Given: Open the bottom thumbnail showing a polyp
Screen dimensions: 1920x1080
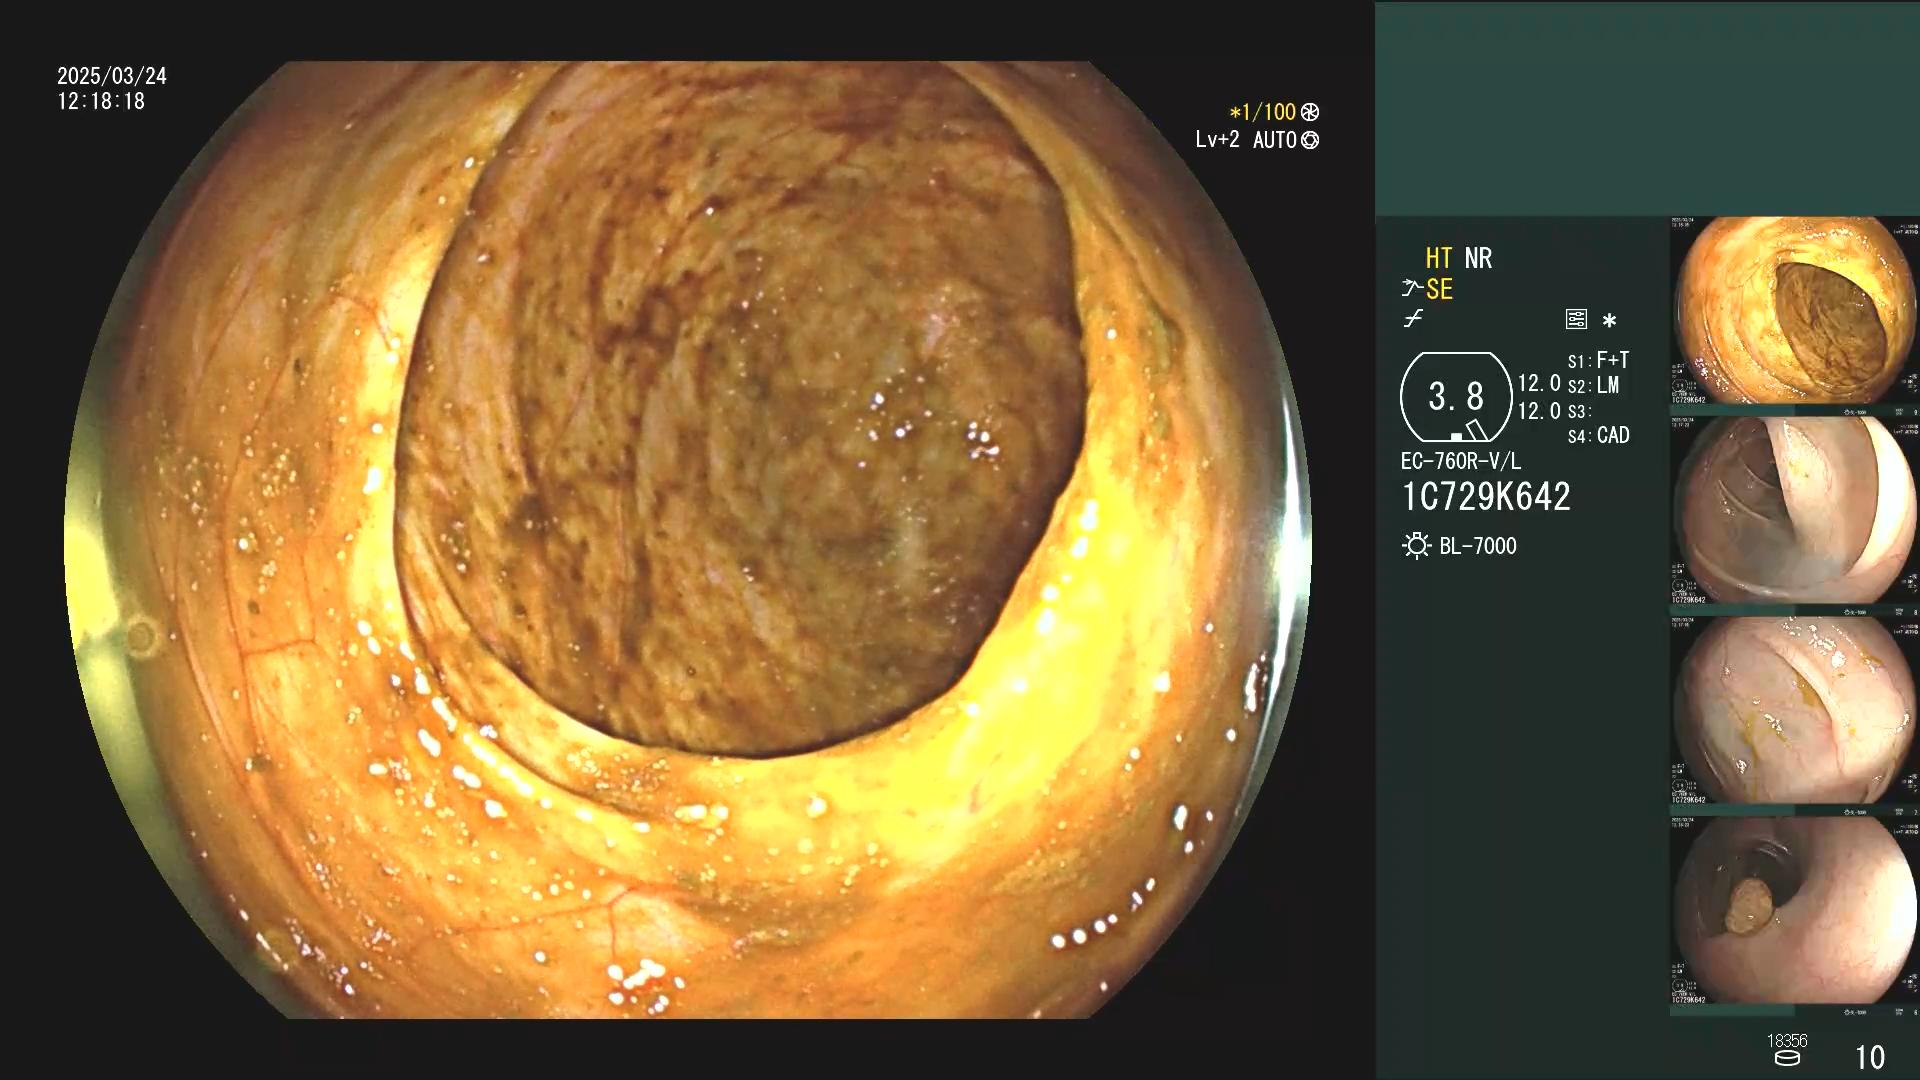Looking at the screenshot, I should click(1794, 910).
